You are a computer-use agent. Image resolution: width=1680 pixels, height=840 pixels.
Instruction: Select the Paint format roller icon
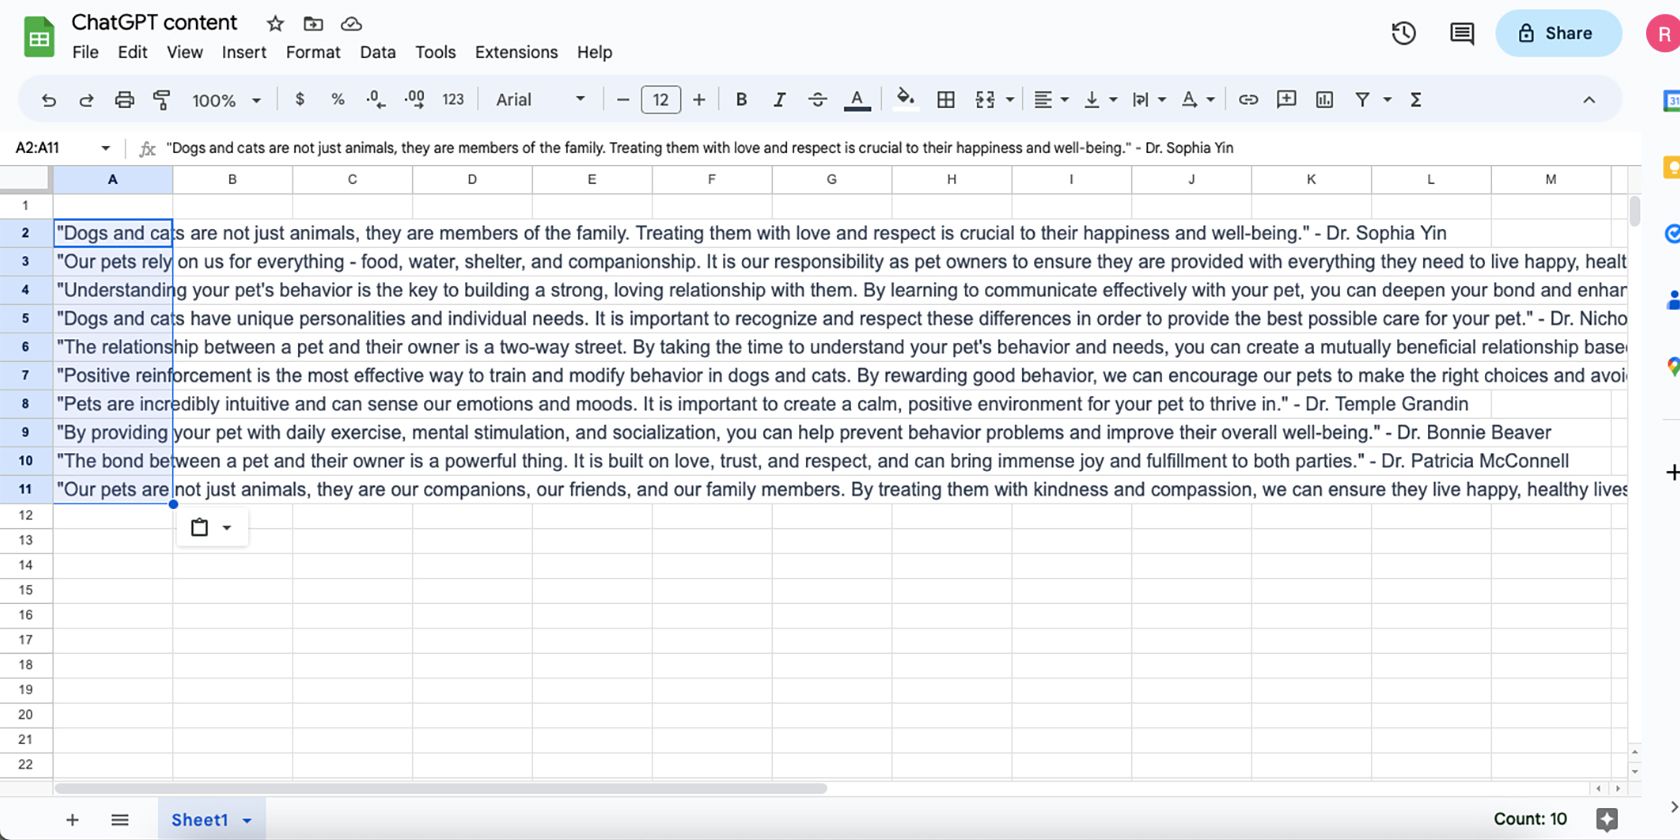161,100
